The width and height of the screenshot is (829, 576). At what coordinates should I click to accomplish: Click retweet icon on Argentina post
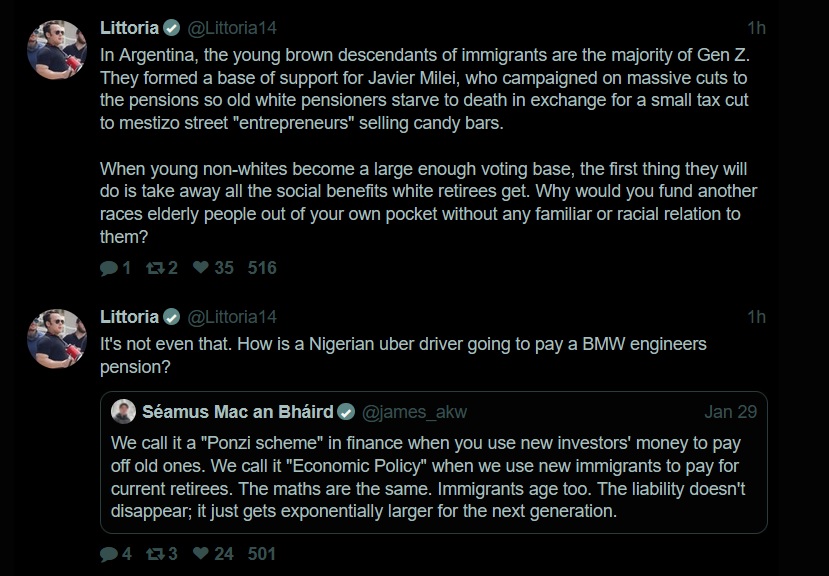coord(154,268)
